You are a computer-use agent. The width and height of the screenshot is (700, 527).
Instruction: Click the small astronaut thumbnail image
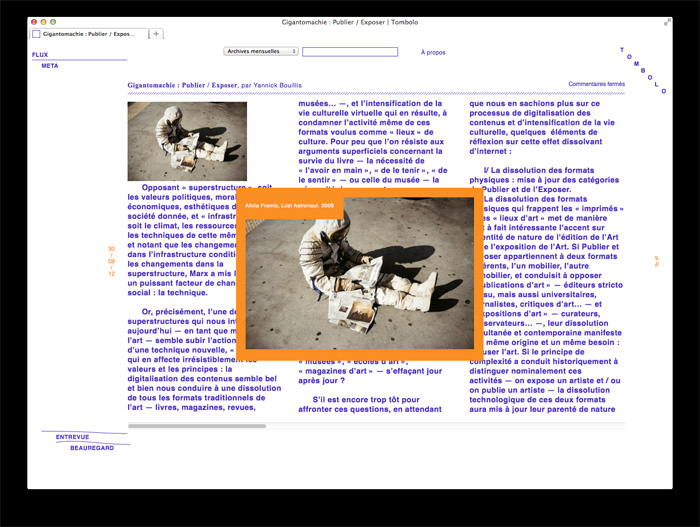tap(187, 141)
